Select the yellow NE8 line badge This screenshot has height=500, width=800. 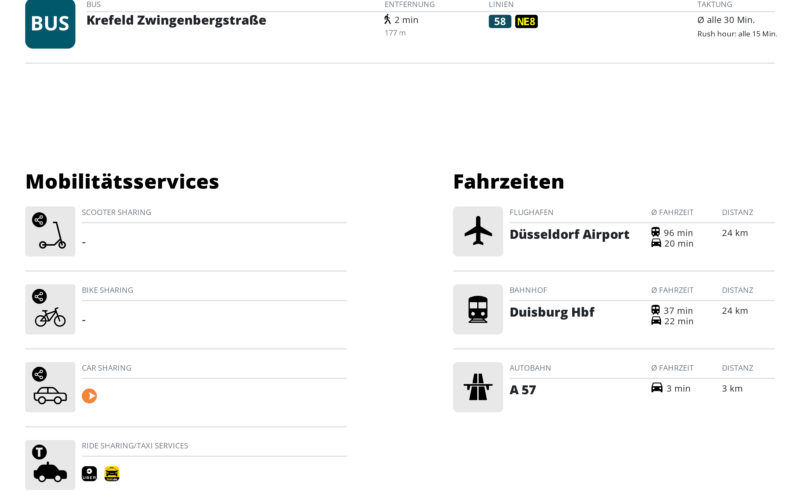(526, 21)
